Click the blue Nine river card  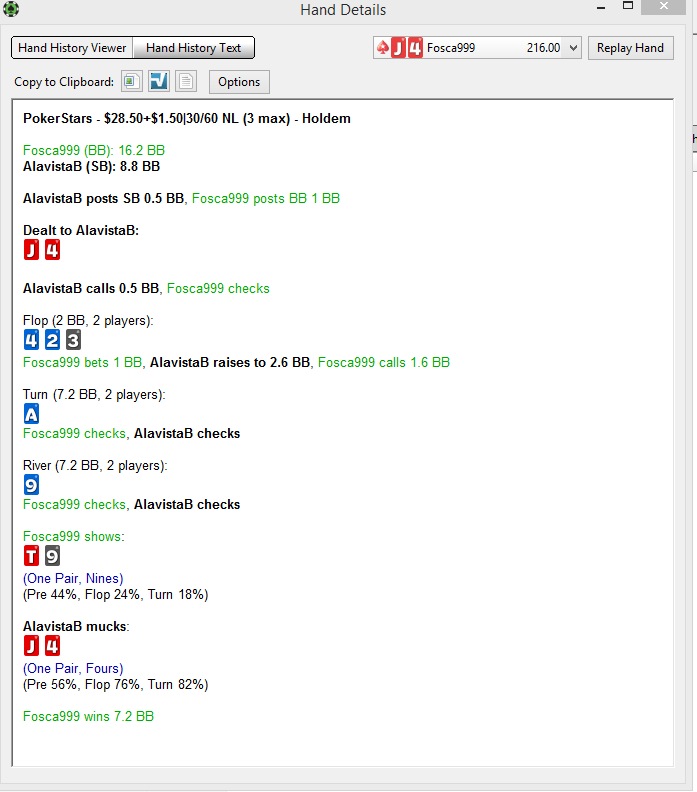31,485
